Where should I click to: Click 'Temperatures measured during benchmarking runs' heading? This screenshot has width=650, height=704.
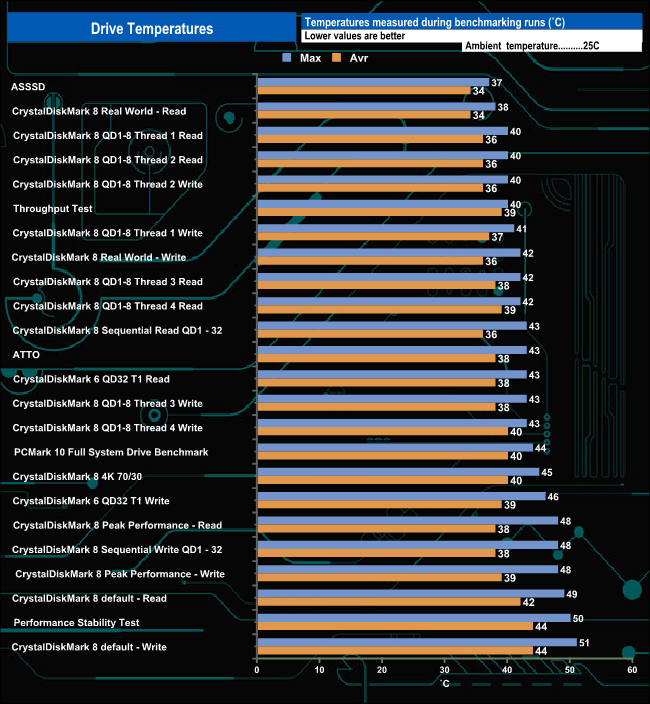click(434, 22)
